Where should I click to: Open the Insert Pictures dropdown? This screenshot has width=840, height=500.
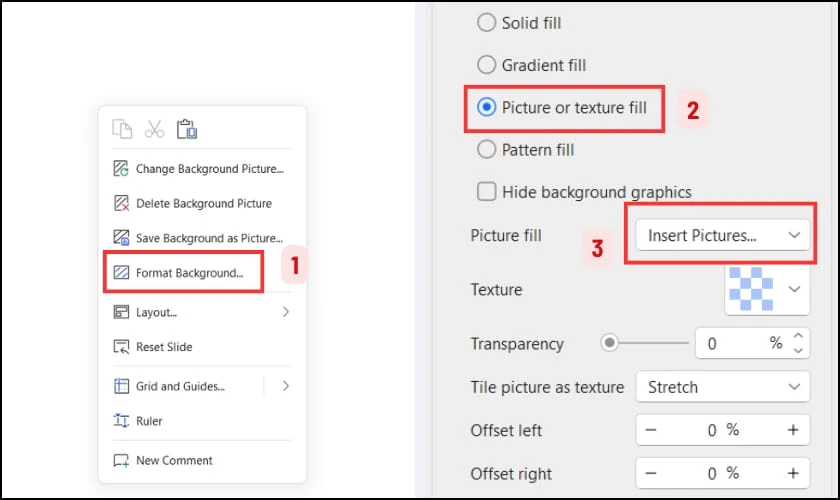click(722, 235)
